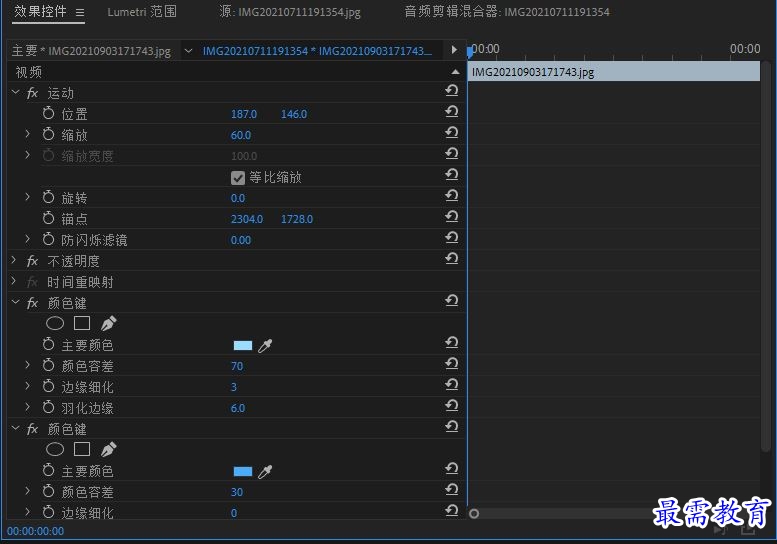Edit the scale value 60.0
The width and height of the screenshot is (777, 544).
click(x=241, y=135)
